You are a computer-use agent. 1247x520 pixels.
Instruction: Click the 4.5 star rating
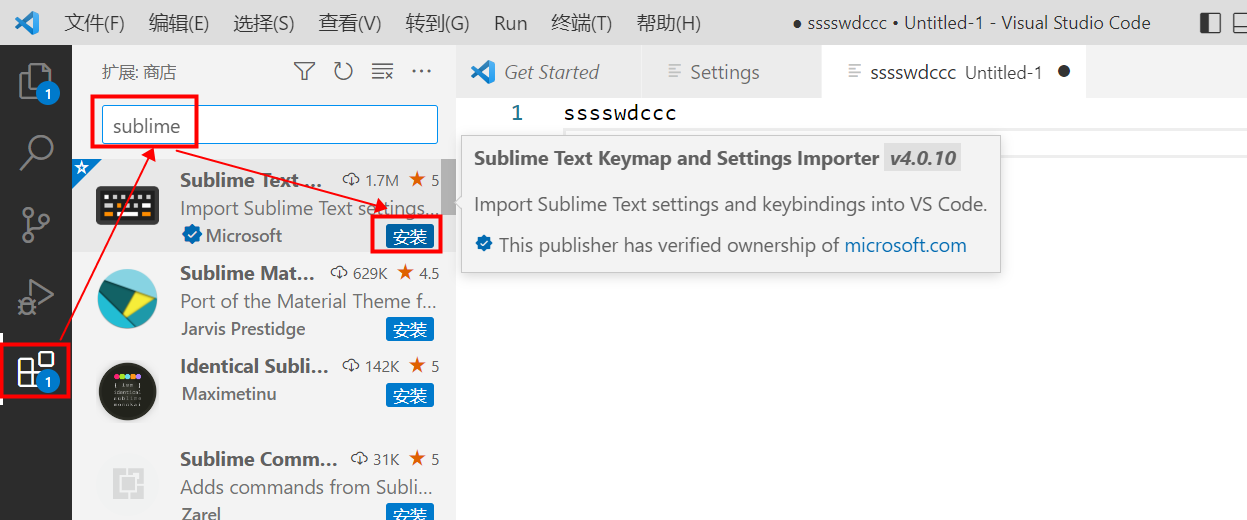coord(418,273)
